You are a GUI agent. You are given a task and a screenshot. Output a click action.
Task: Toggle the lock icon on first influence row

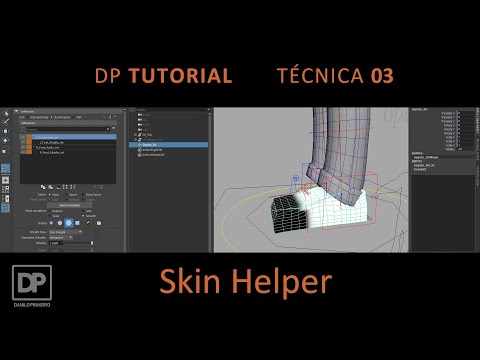23,137
